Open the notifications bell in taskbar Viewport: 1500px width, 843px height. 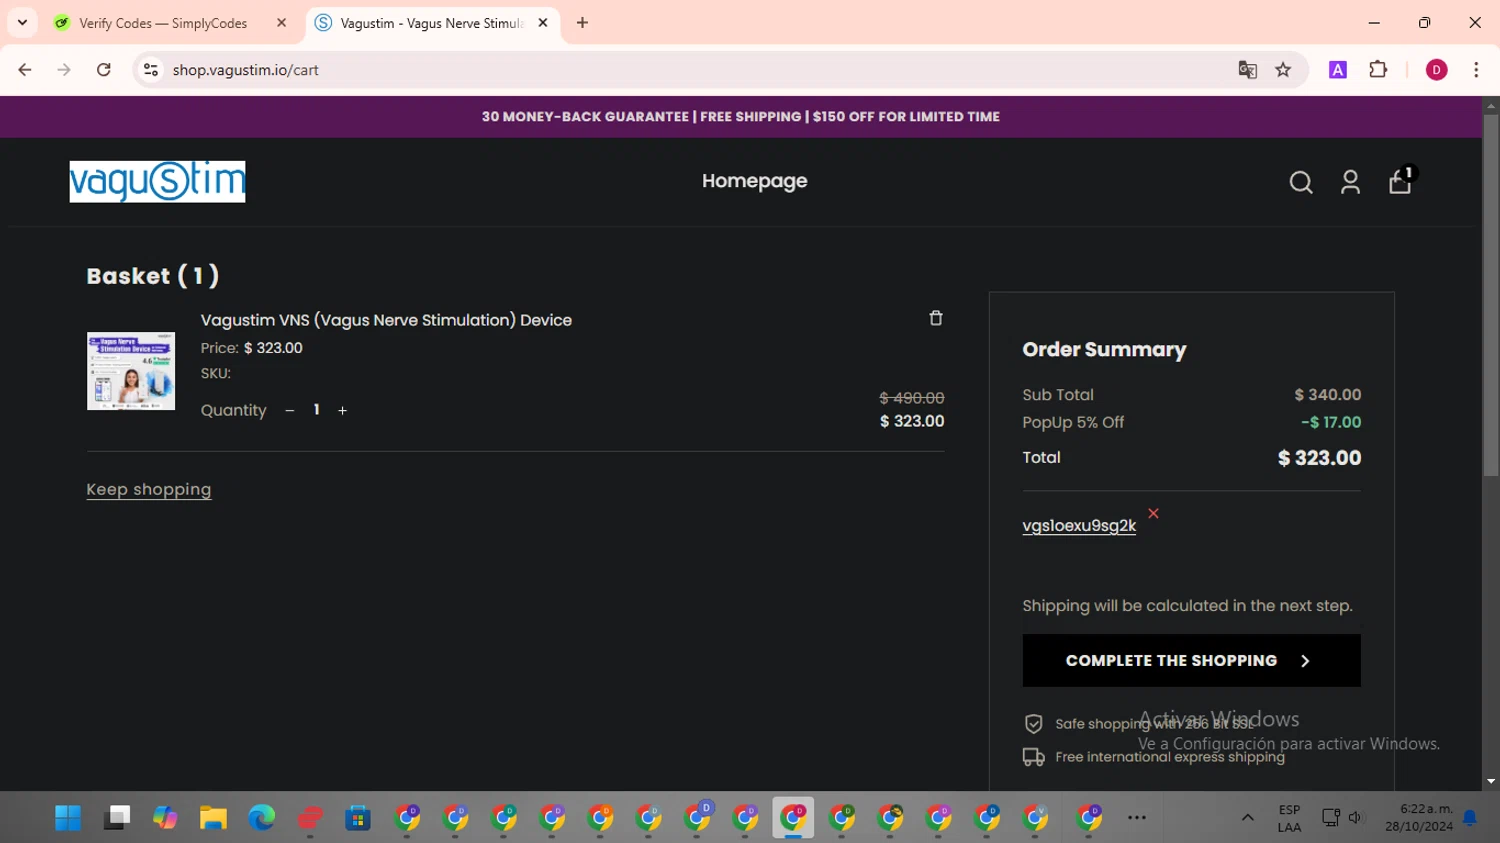[x=1470, y=818]
